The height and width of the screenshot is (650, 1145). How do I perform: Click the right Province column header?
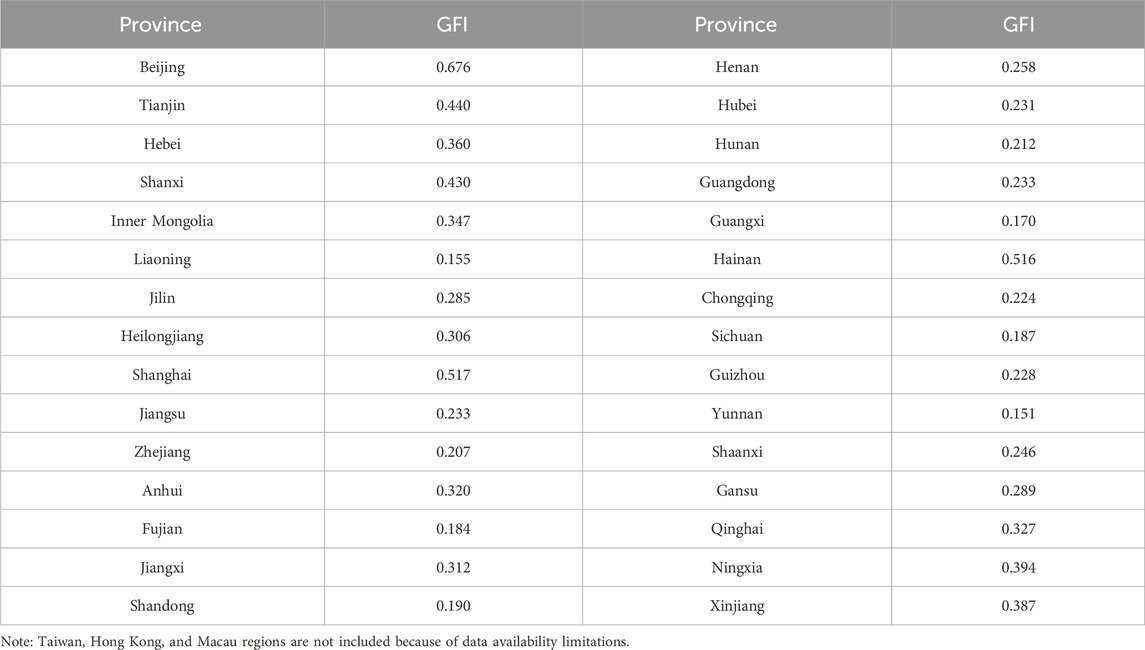click(737, 25)
